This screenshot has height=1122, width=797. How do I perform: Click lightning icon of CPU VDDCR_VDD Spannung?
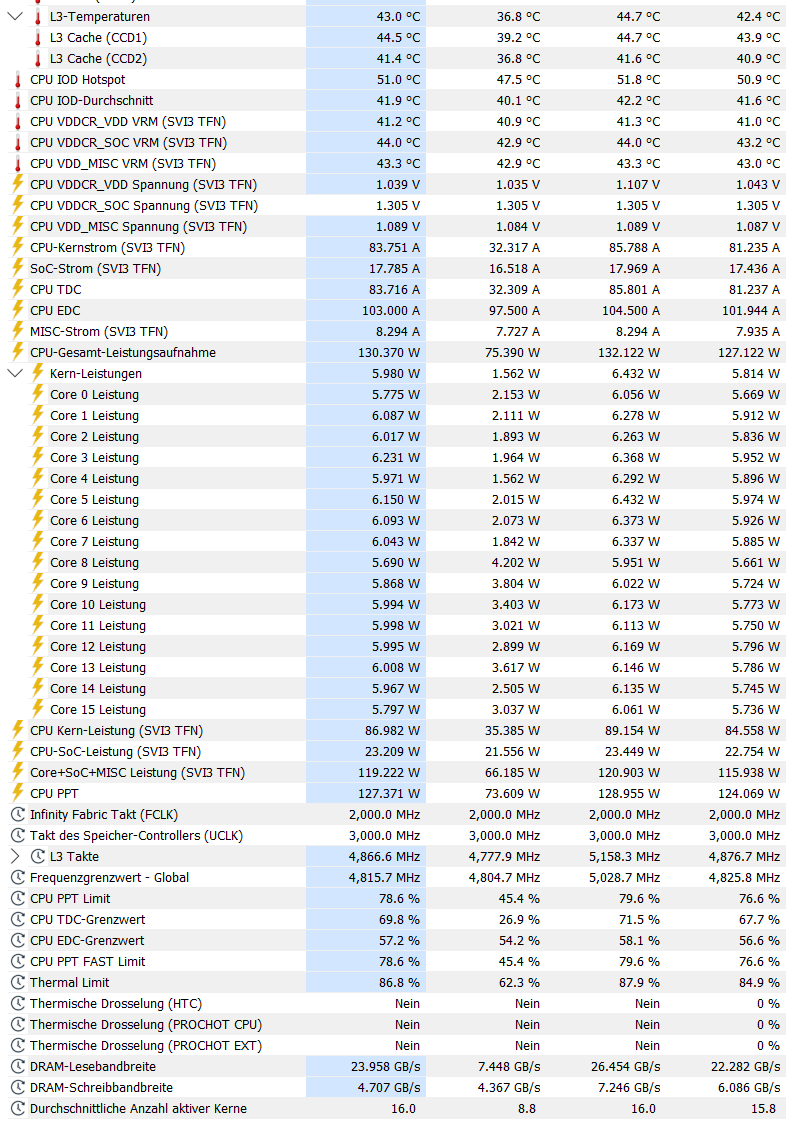click(x=18, y=184)
